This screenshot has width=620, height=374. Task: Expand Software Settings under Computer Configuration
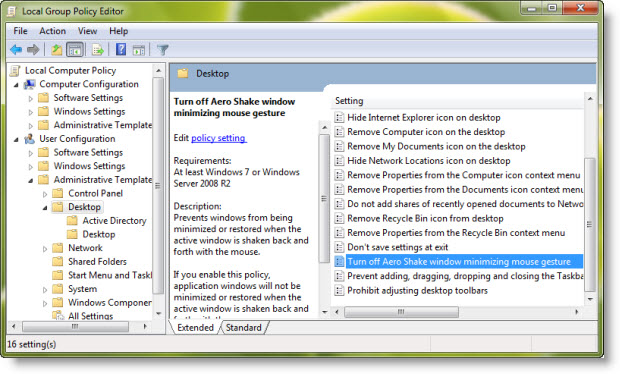(30, 98)
